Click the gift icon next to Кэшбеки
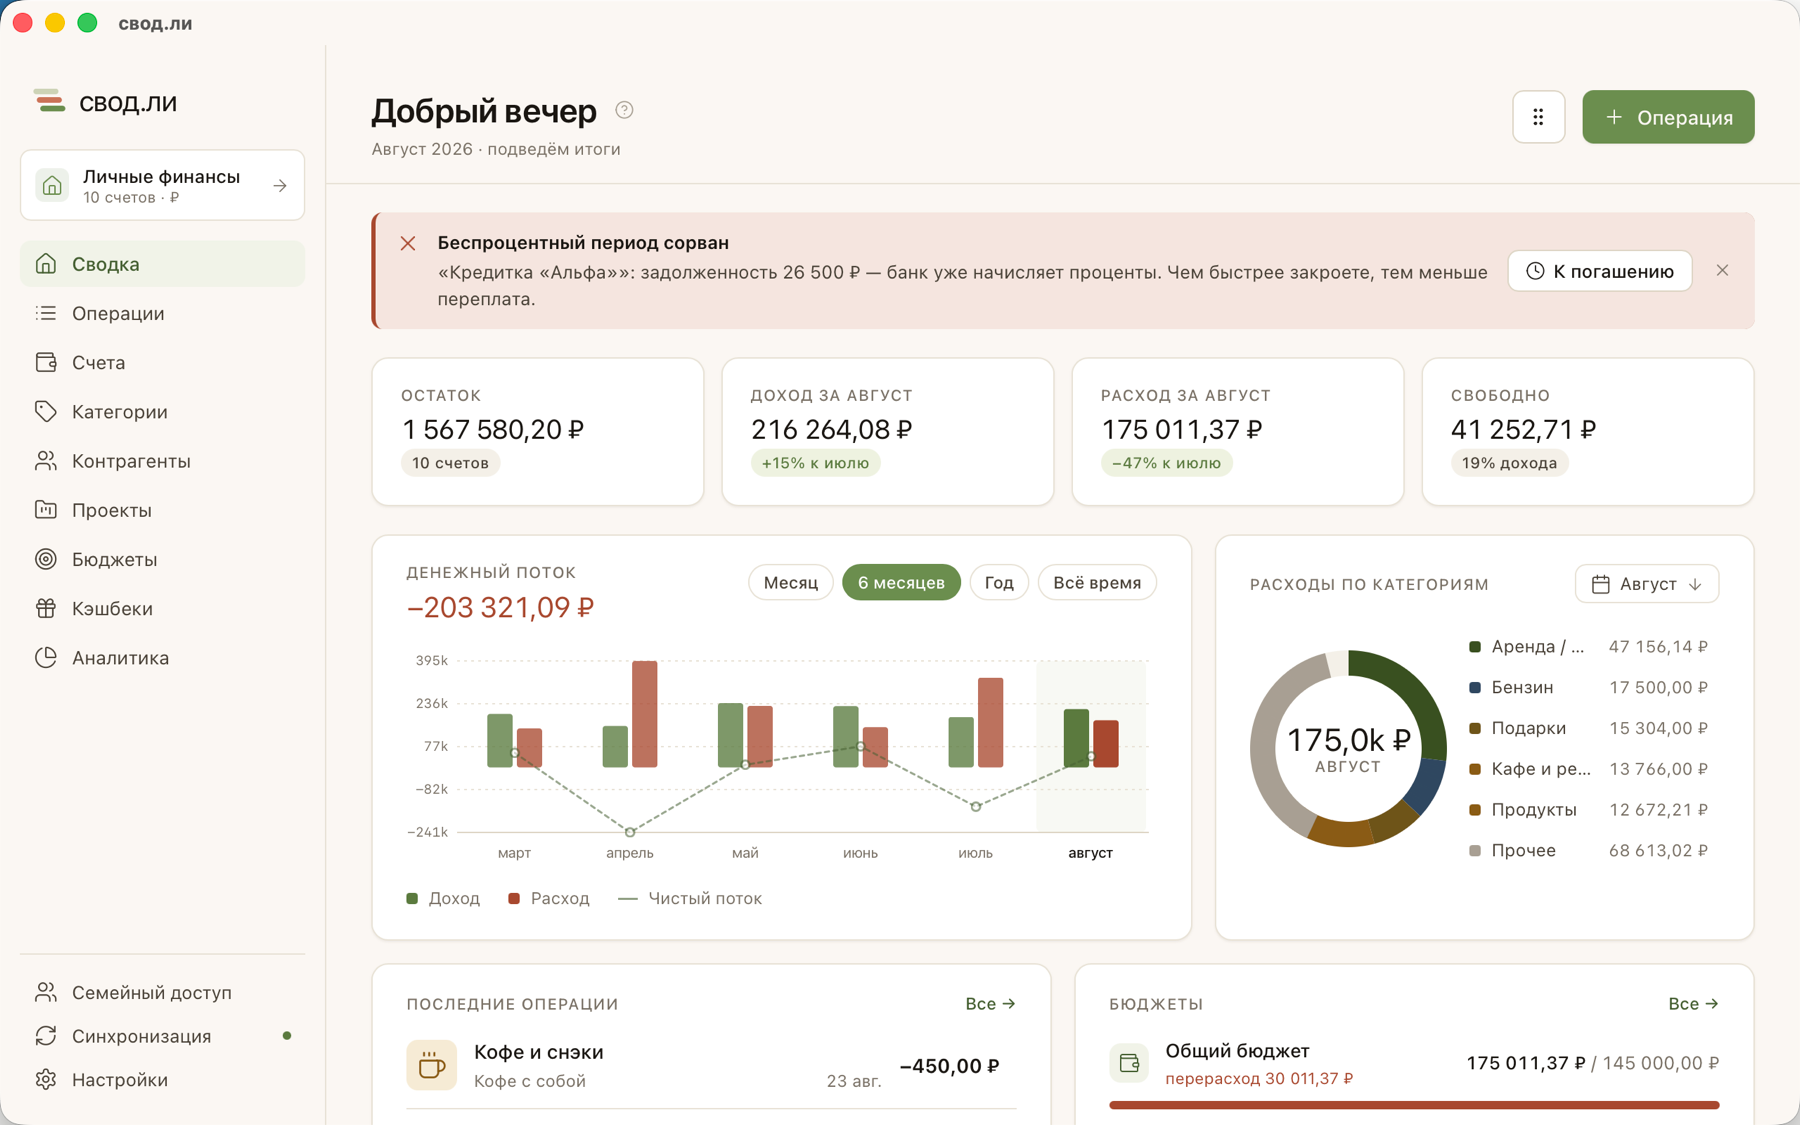Viewport: 1800px width, 1125px height. point(46,608)
